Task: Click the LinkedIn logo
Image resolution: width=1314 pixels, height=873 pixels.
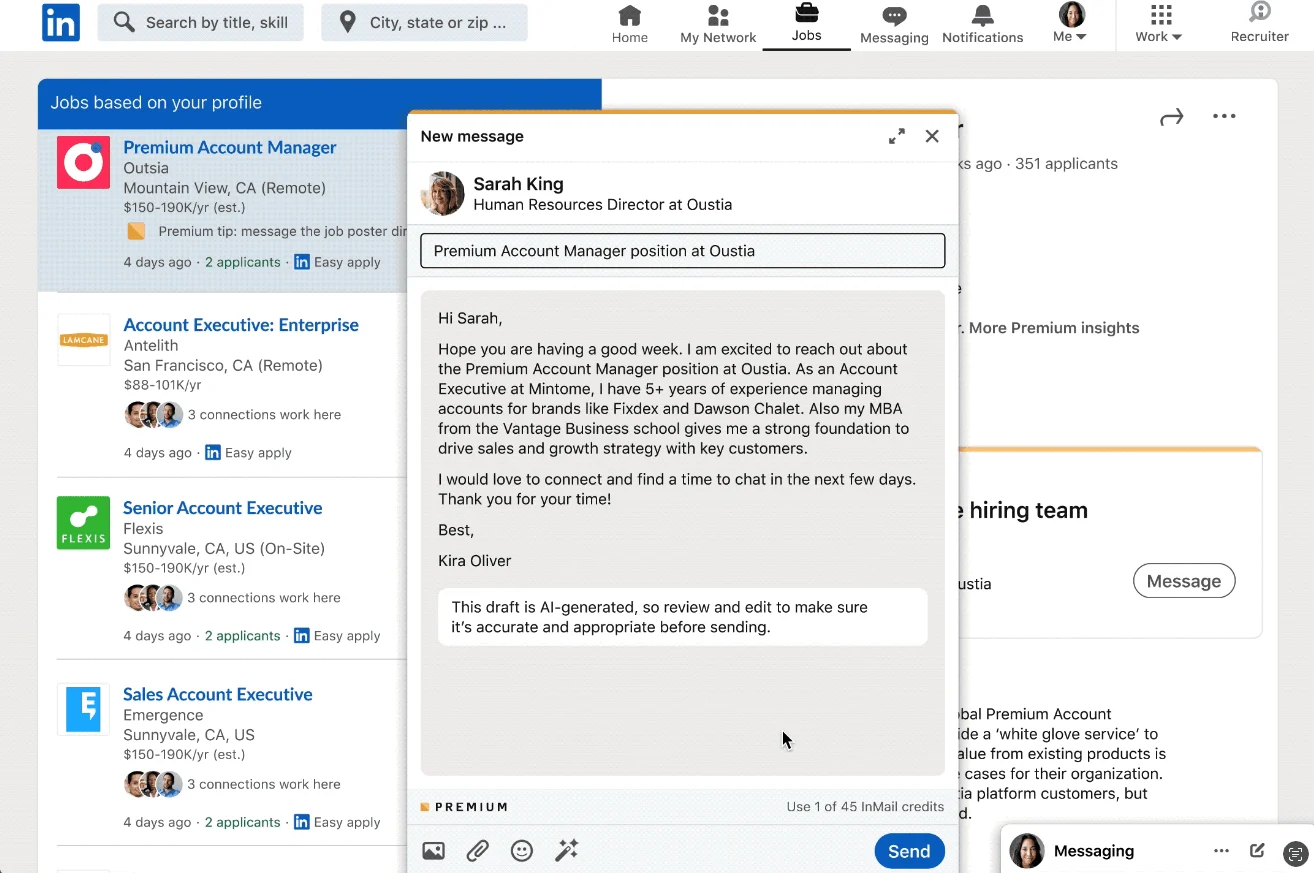Action: click(60, 23)
